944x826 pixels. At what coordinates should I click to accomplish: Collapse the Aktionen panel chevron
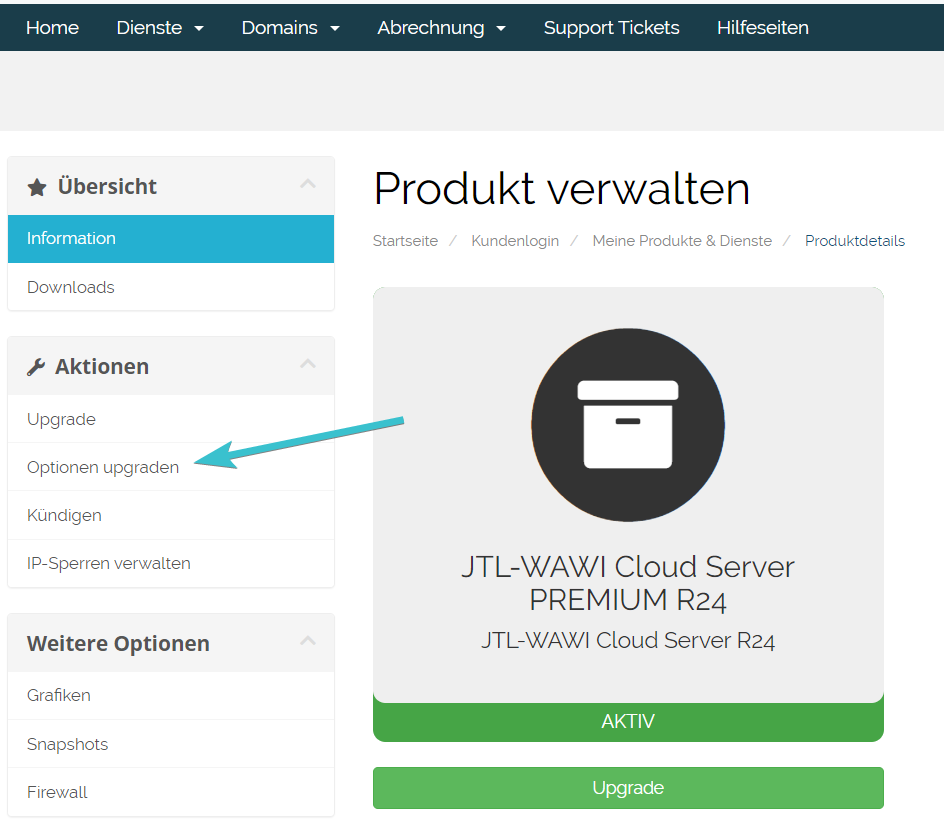pos(308,364)
